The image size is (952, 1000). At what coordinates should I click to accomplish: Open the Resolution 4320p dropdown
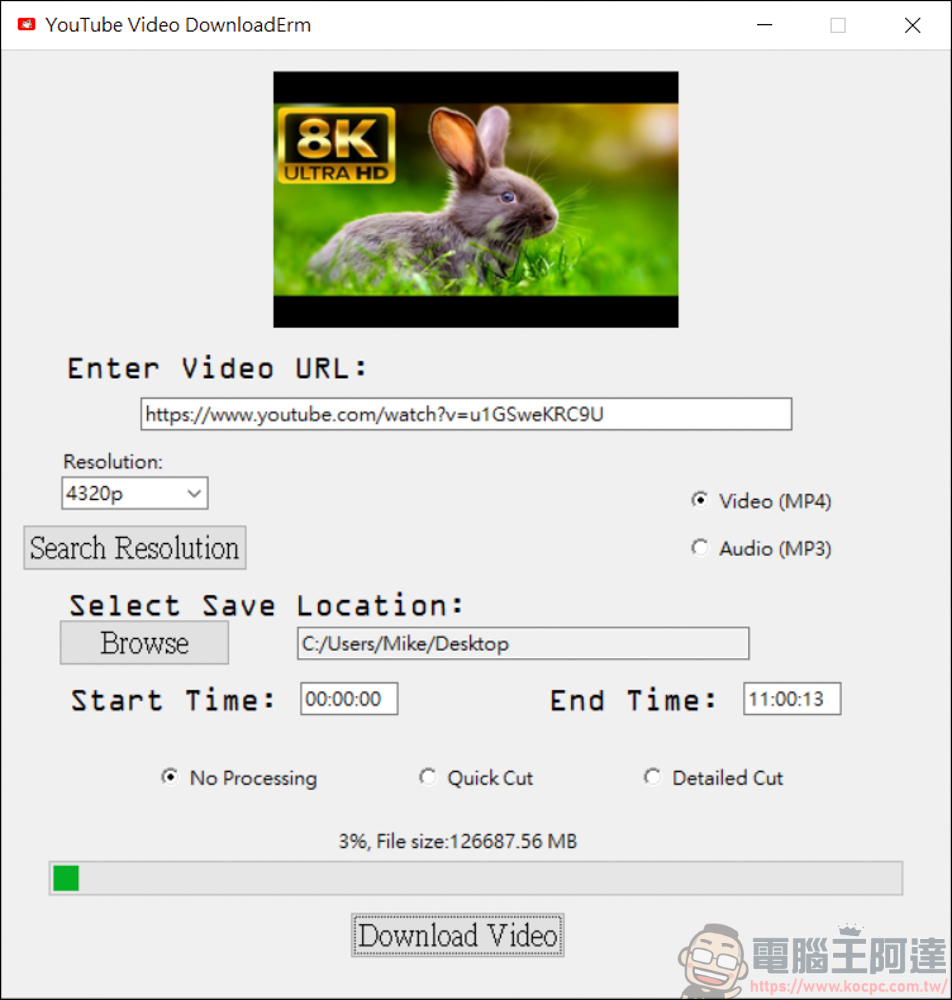[135, 493]
